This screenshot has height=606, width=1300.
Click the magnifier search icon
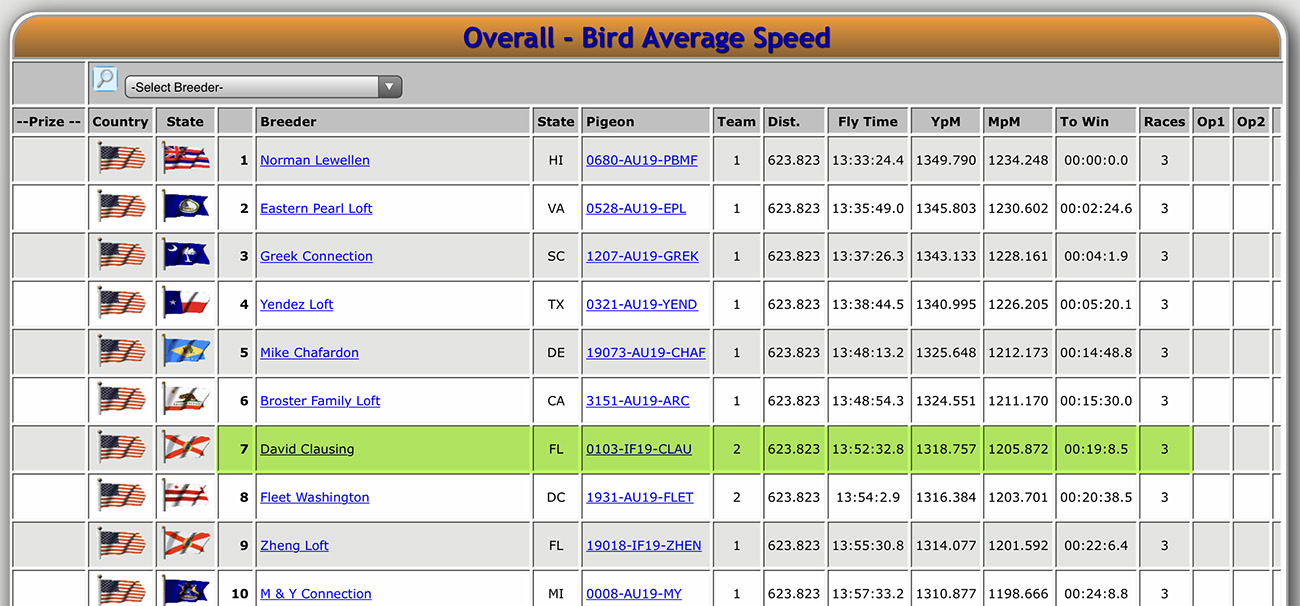click(105, 79)
